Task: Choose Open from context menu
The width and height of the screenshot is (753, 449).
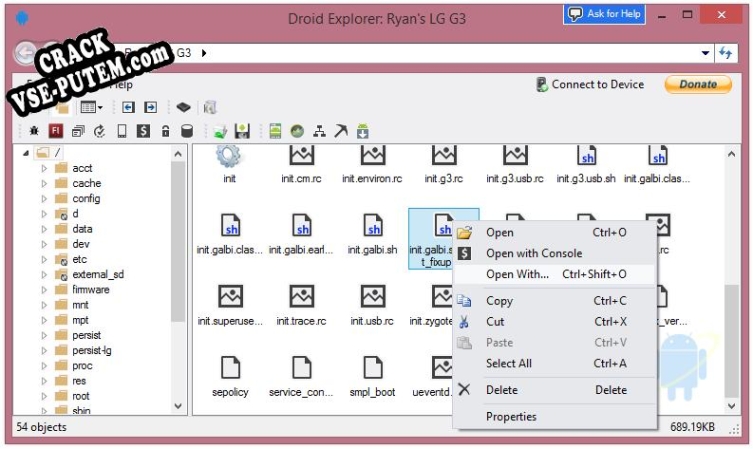Action: pos(555,233)
